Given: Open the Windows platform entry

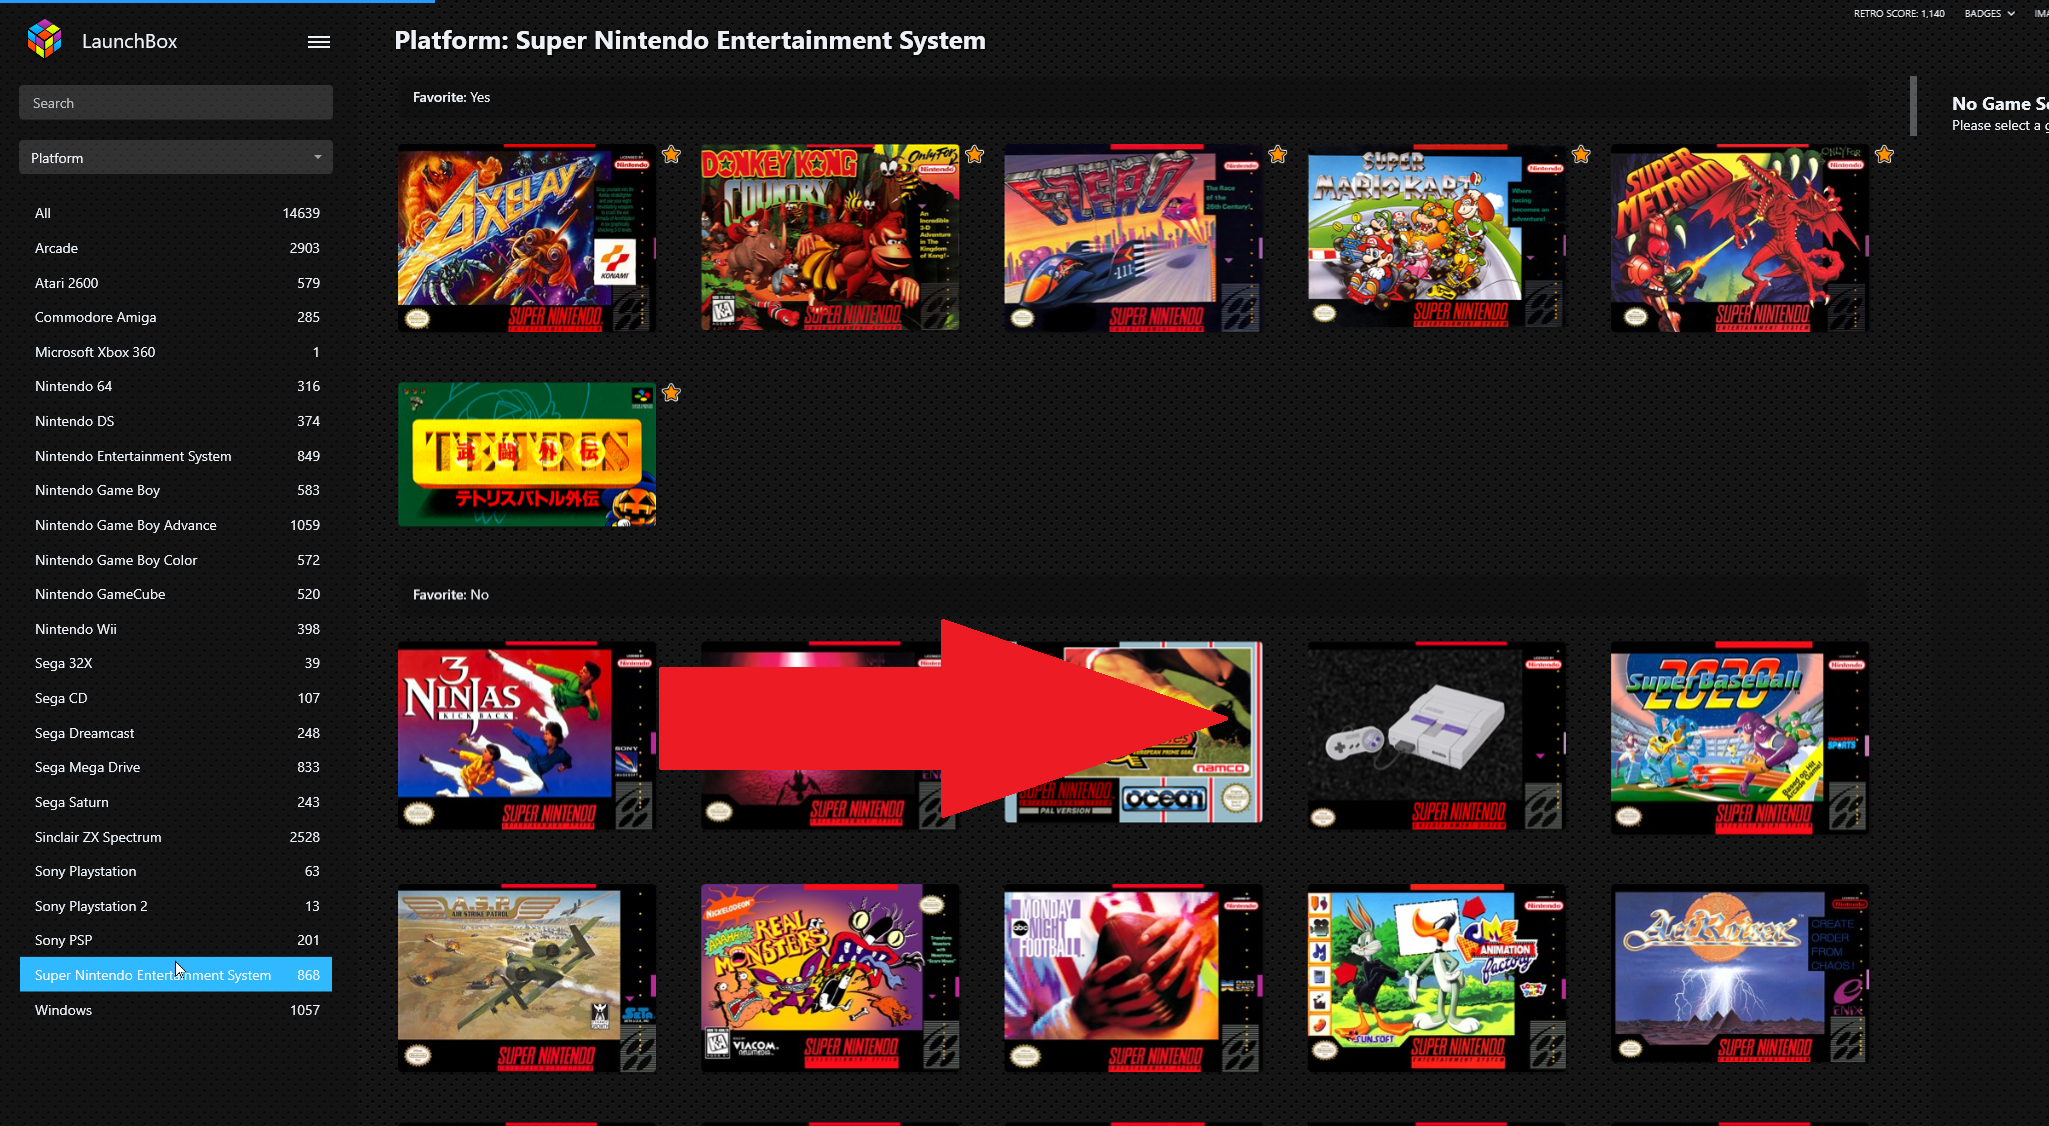Looking at the screenshot, I should [176, 1010].
